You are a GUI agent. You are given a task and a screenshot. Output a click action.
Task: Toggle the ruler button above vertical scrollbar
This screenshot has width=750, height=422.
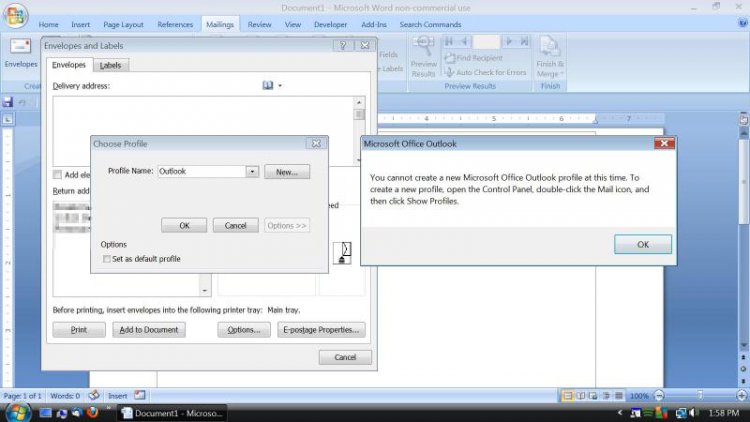(743, 119)
